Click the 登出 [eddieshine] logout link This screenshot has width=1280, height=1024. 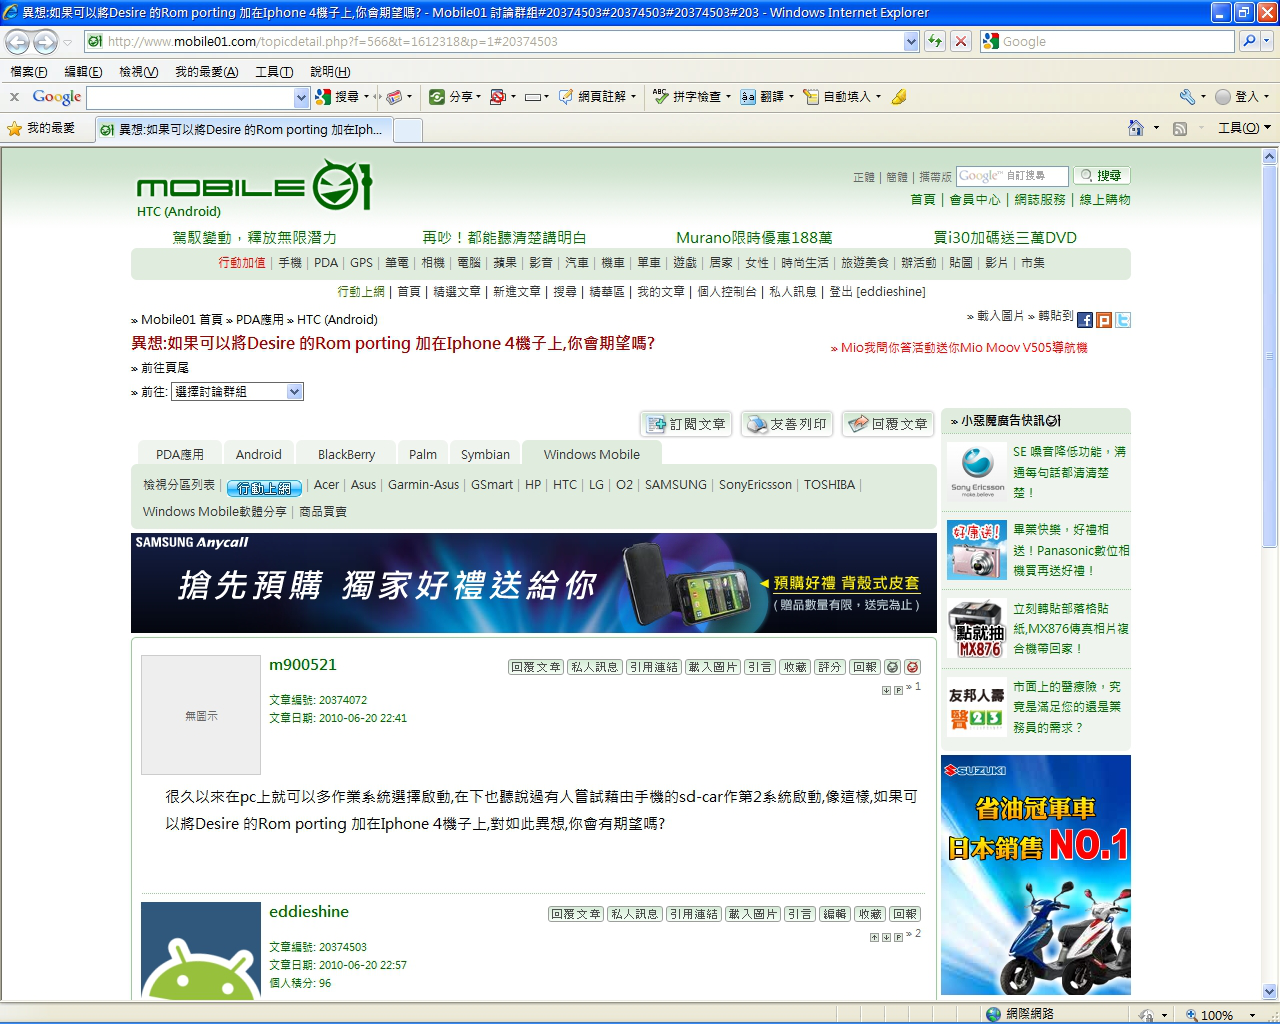[877, 292]
